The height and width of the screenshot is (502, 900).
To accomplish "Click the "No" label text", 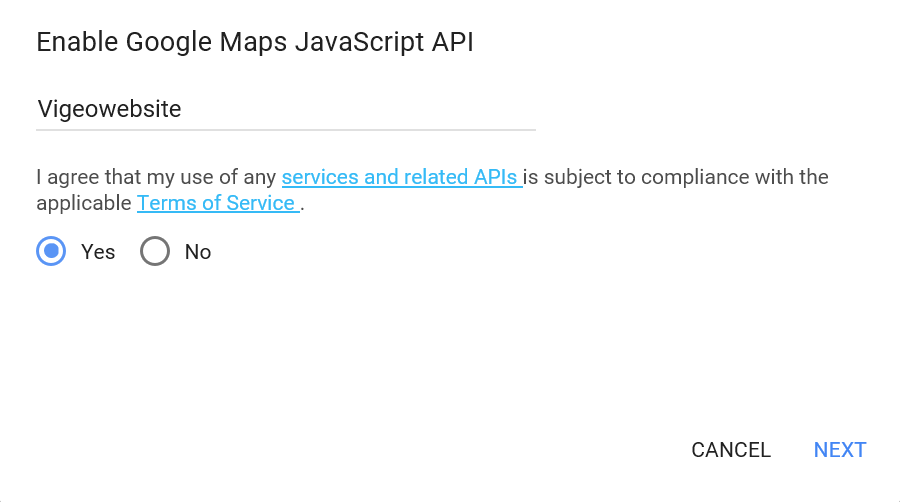I will [198, 252].
